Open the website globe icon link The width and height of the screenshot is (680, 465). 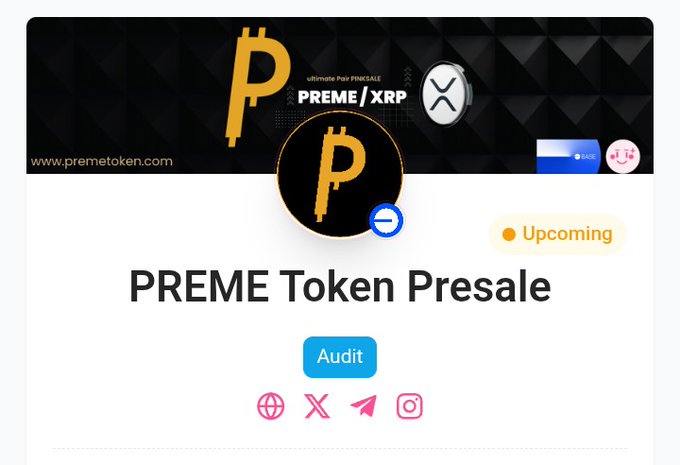[x=271, y=406]
